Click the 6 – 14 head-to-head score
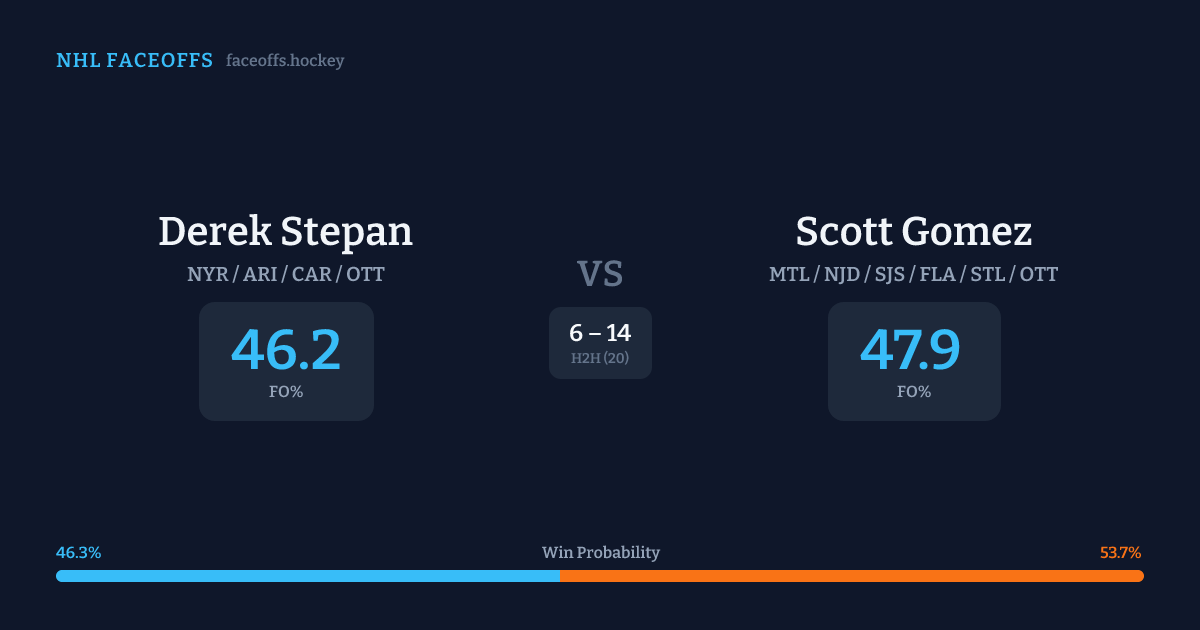This screenshot has width=1200, height=630. click(600, 333)
